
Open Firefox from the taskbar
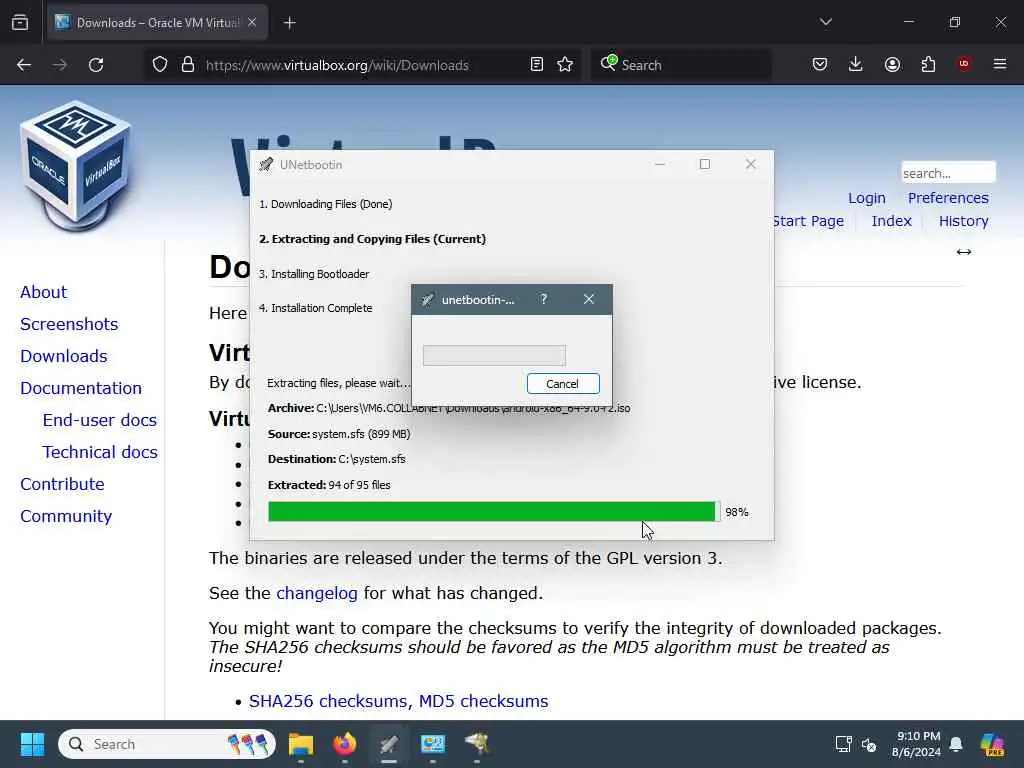(345, 744)
